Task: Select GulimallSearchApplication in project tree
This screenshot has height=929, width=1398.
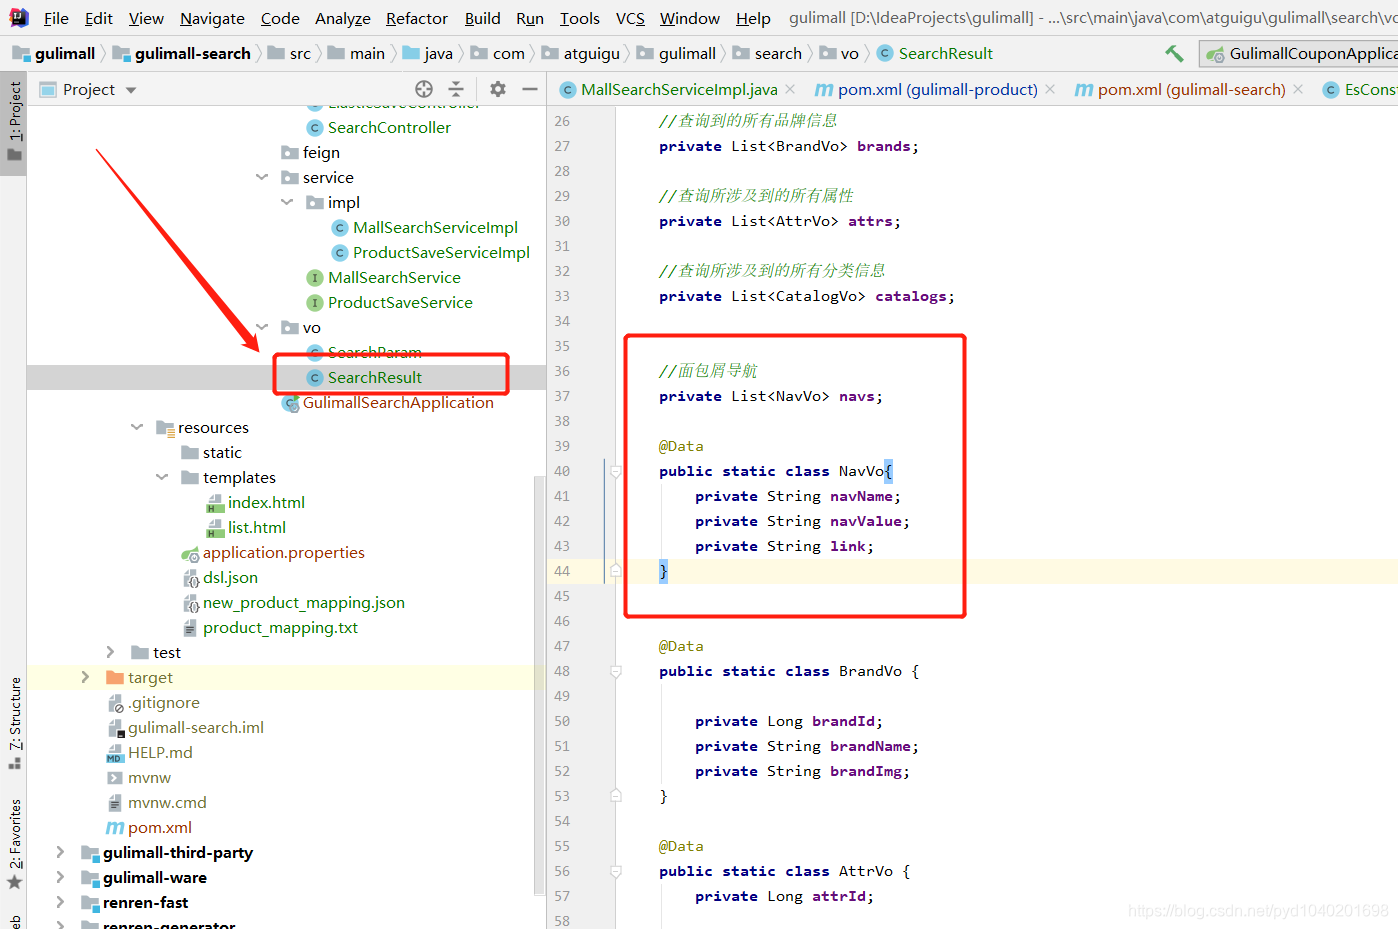Action: click(398, 402)
